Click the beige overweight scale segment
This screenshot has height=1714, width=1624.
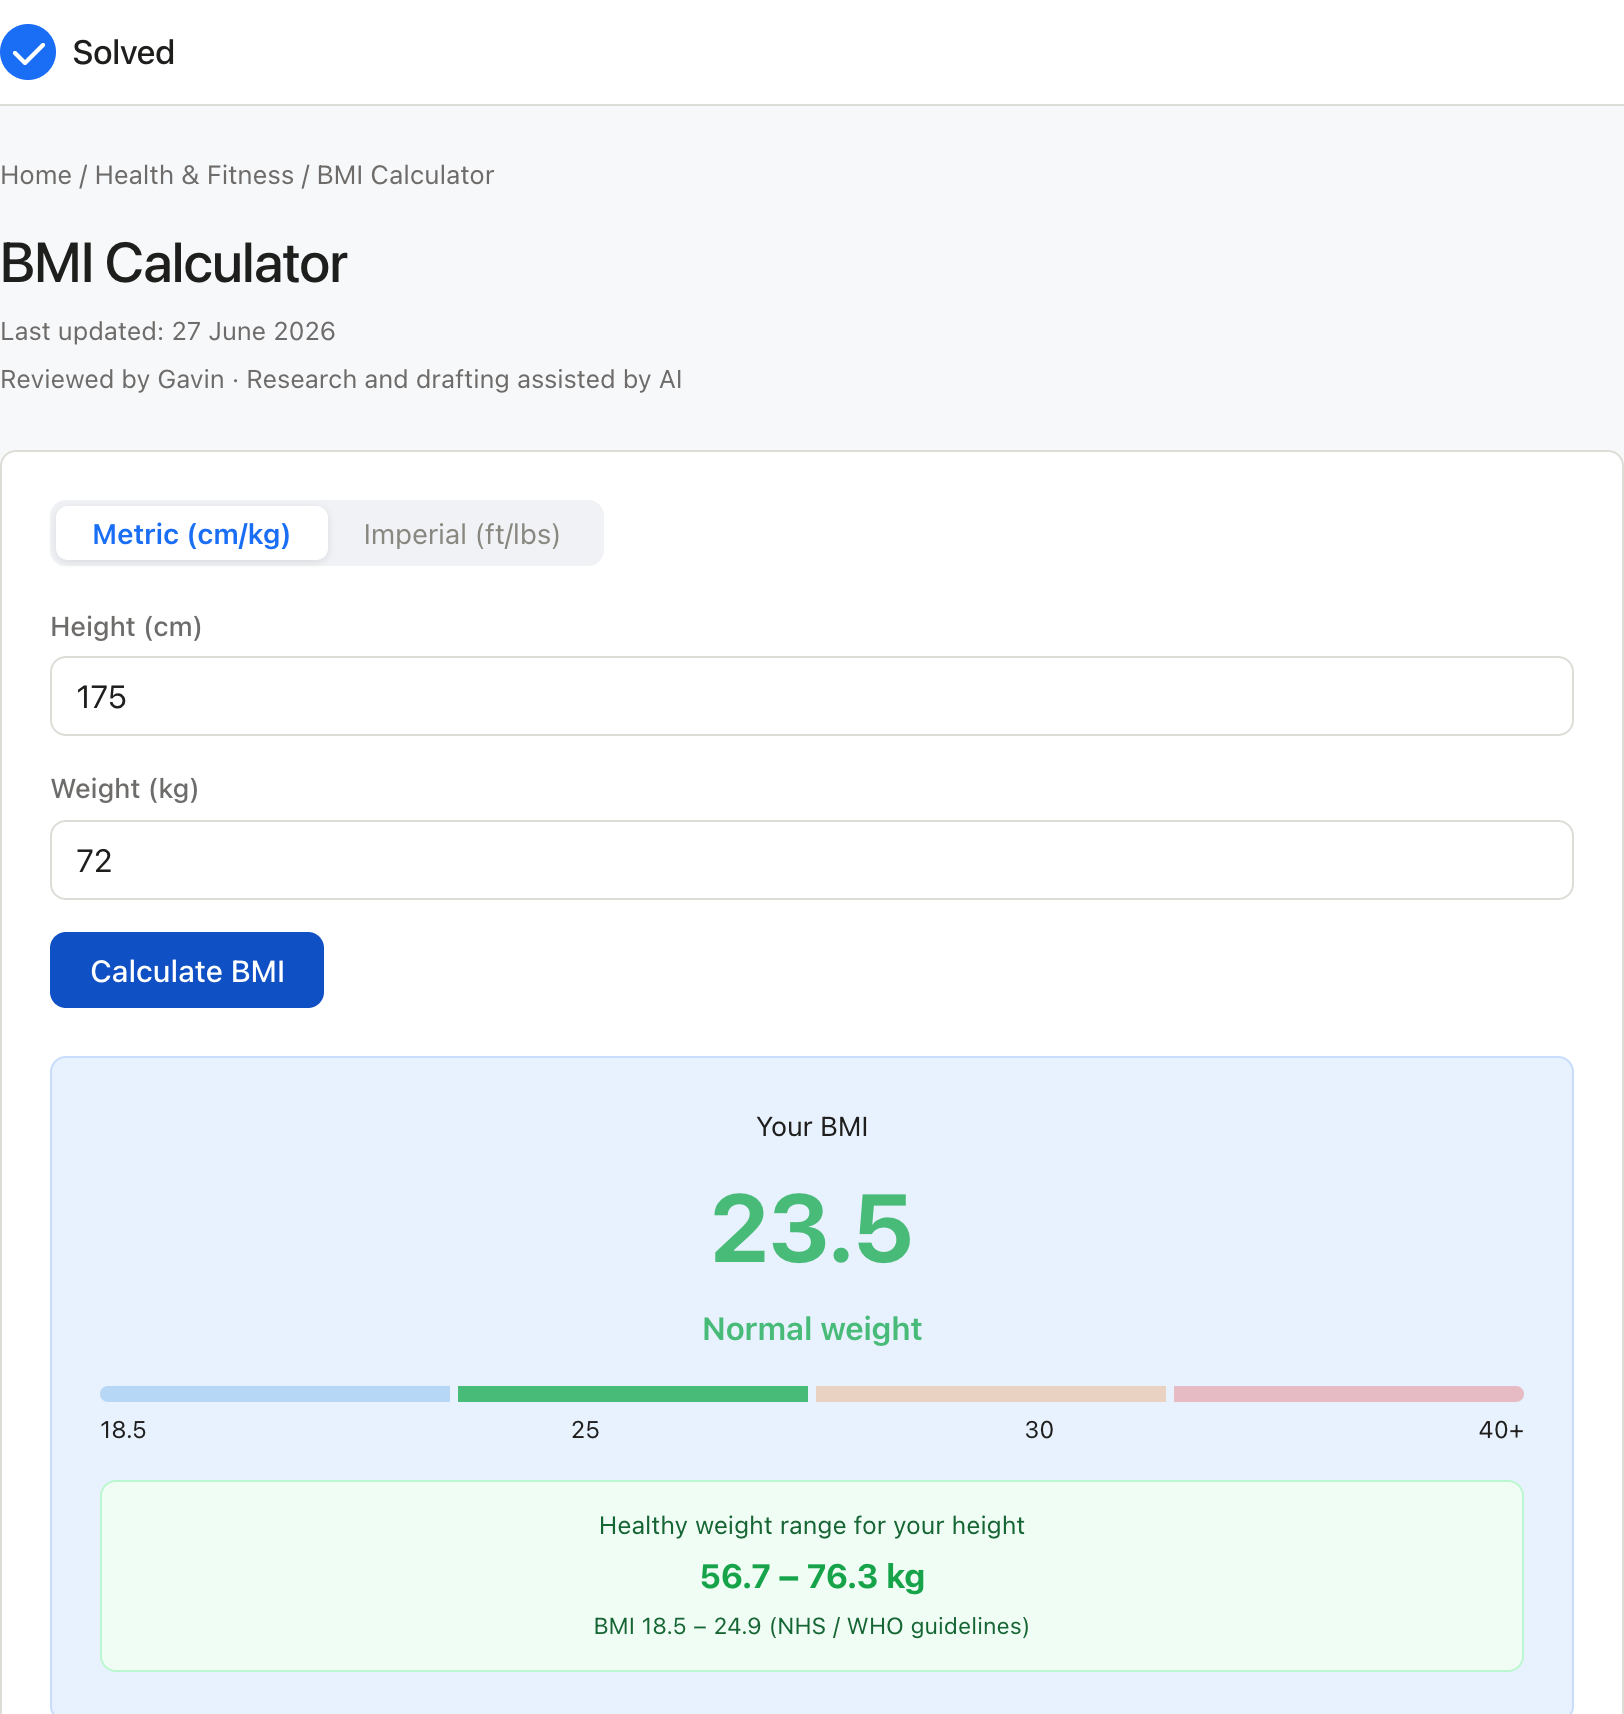coord(991,1394)
